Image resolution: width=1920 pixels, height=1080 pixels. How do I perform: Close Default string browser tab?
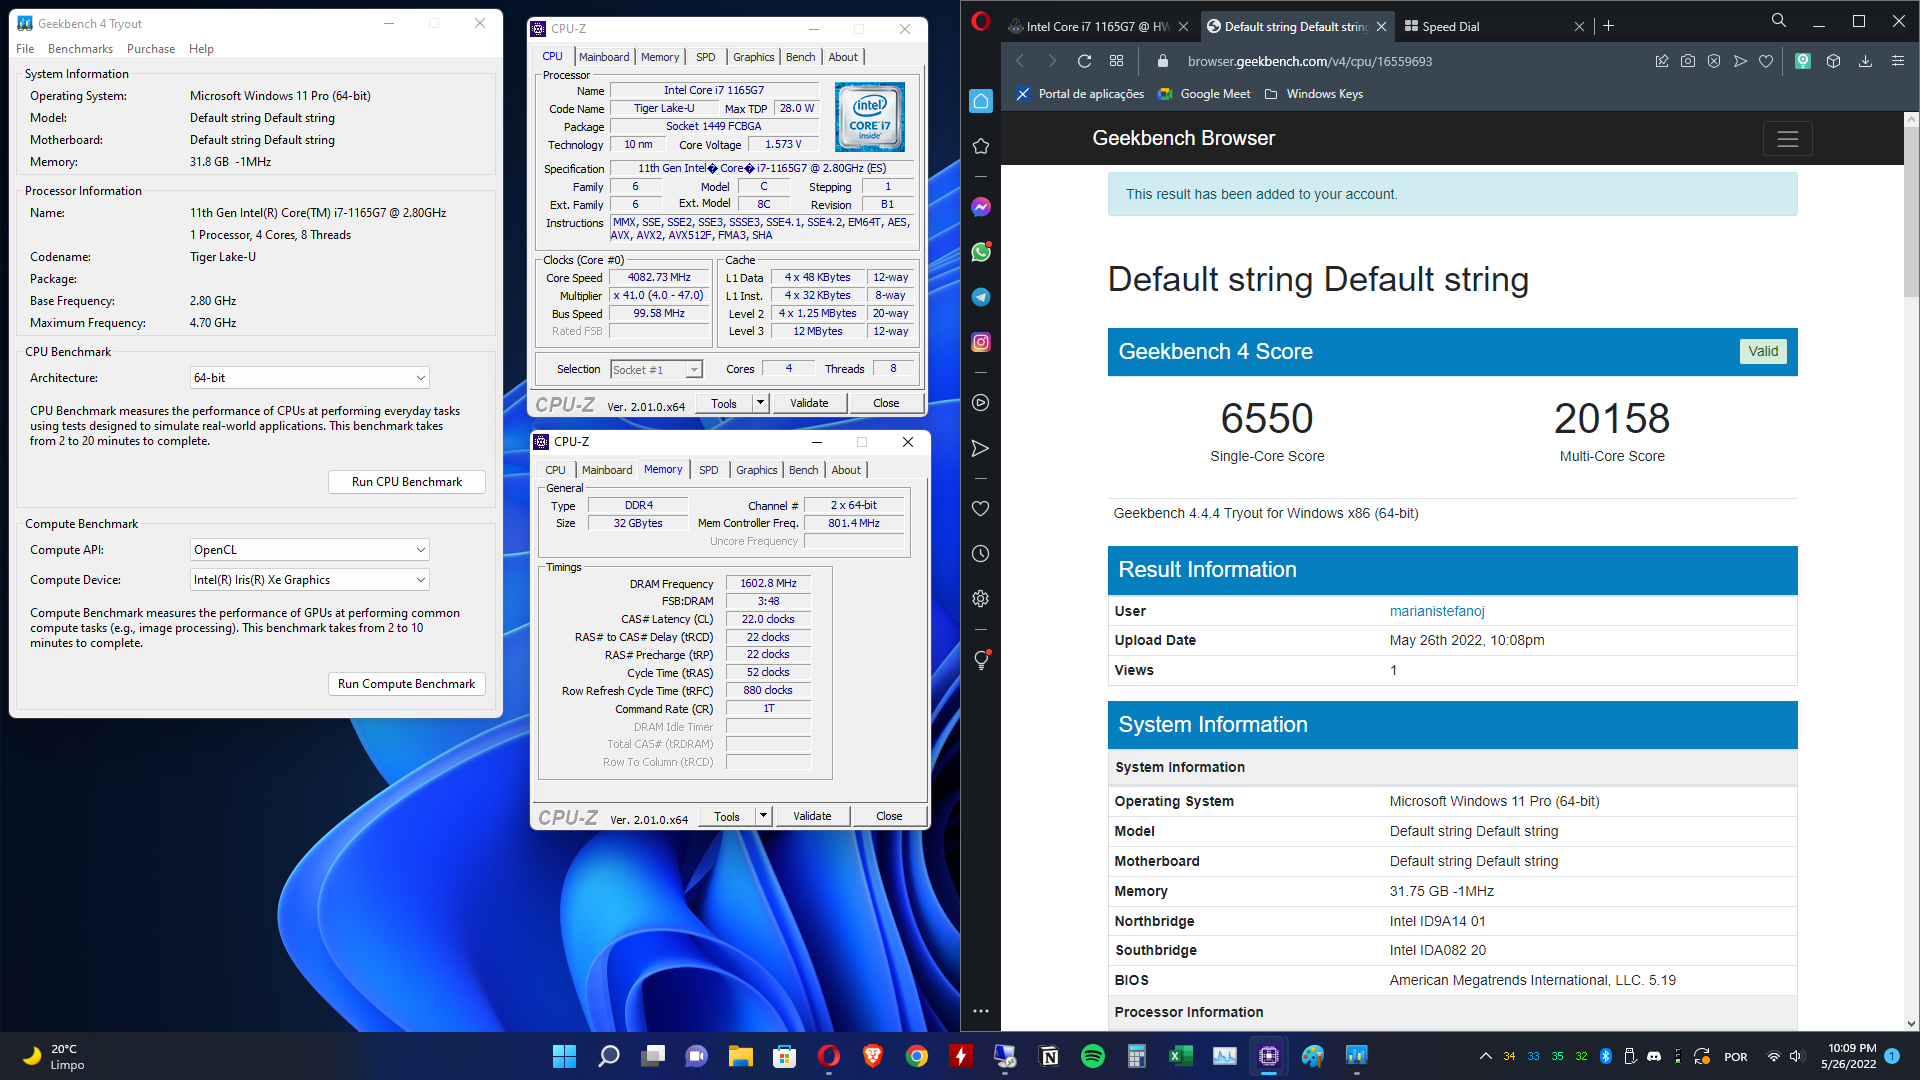click(x=1381, y=27)
